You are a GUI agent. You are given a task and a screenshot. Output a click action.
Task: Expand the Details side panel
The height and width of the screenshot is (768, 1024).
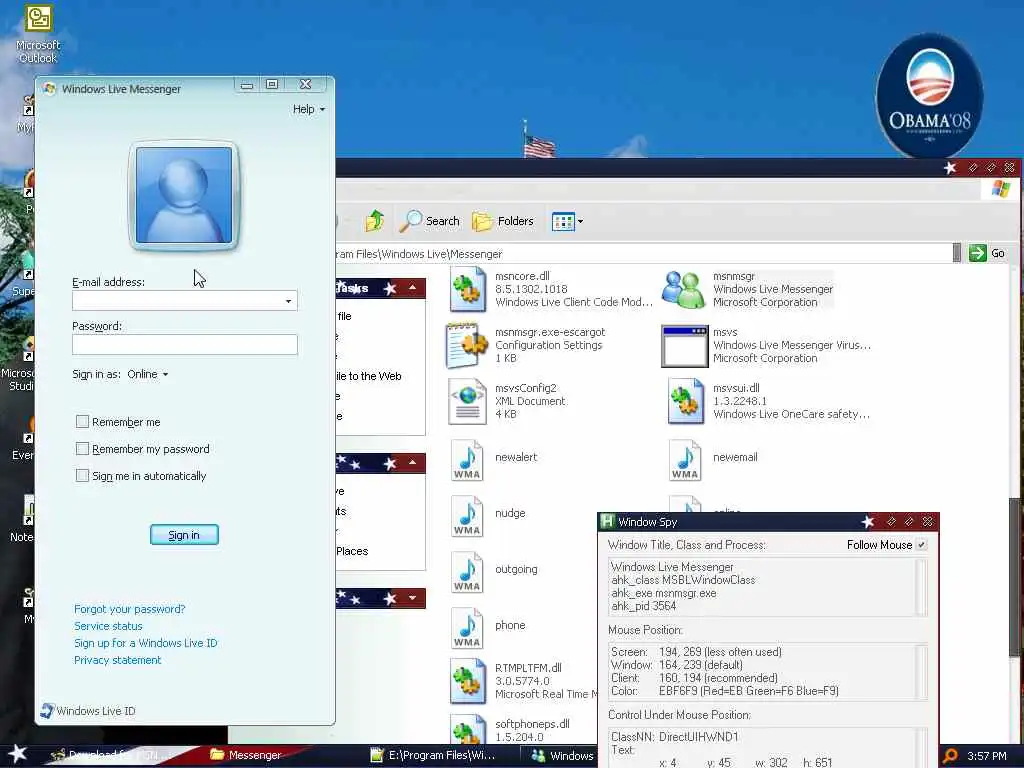click(412, 598)
